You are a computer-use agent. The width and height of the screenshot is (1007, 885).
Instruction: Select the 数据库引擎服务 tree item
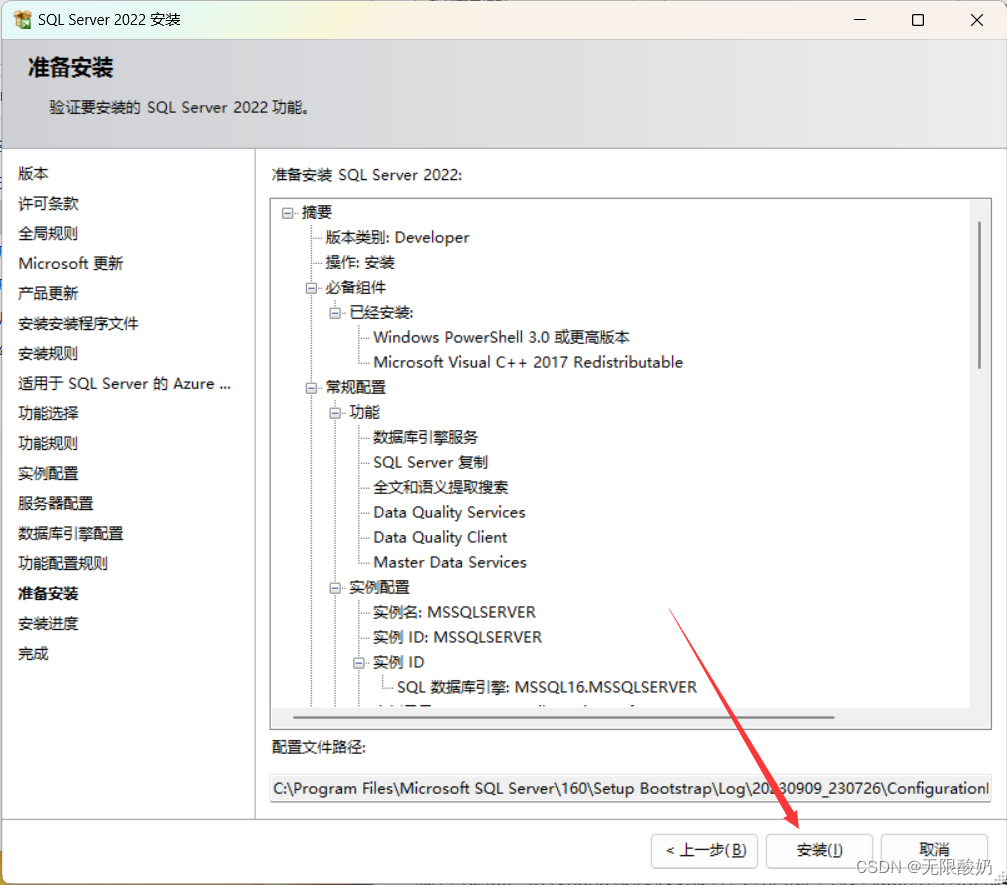tap(425, 437)
